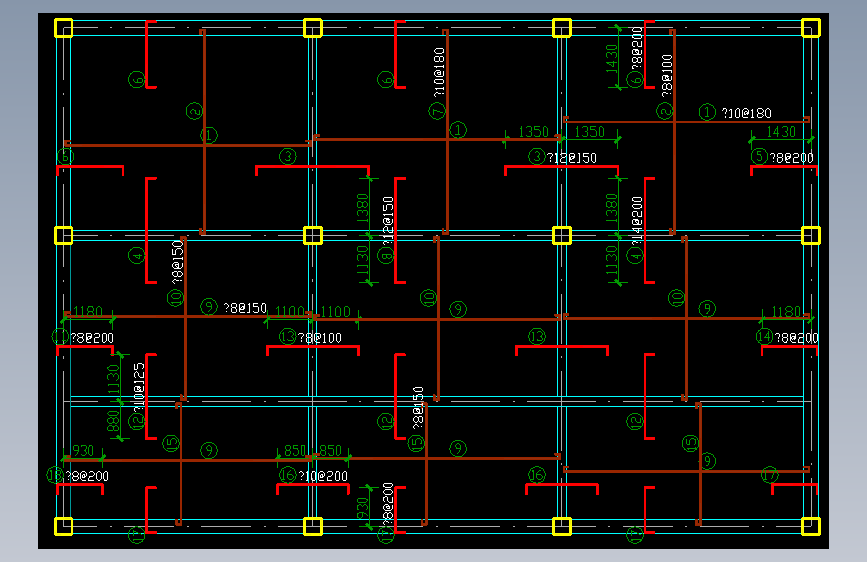Click 1130 dimension below ?14@200's 1380

coord(611,261)
